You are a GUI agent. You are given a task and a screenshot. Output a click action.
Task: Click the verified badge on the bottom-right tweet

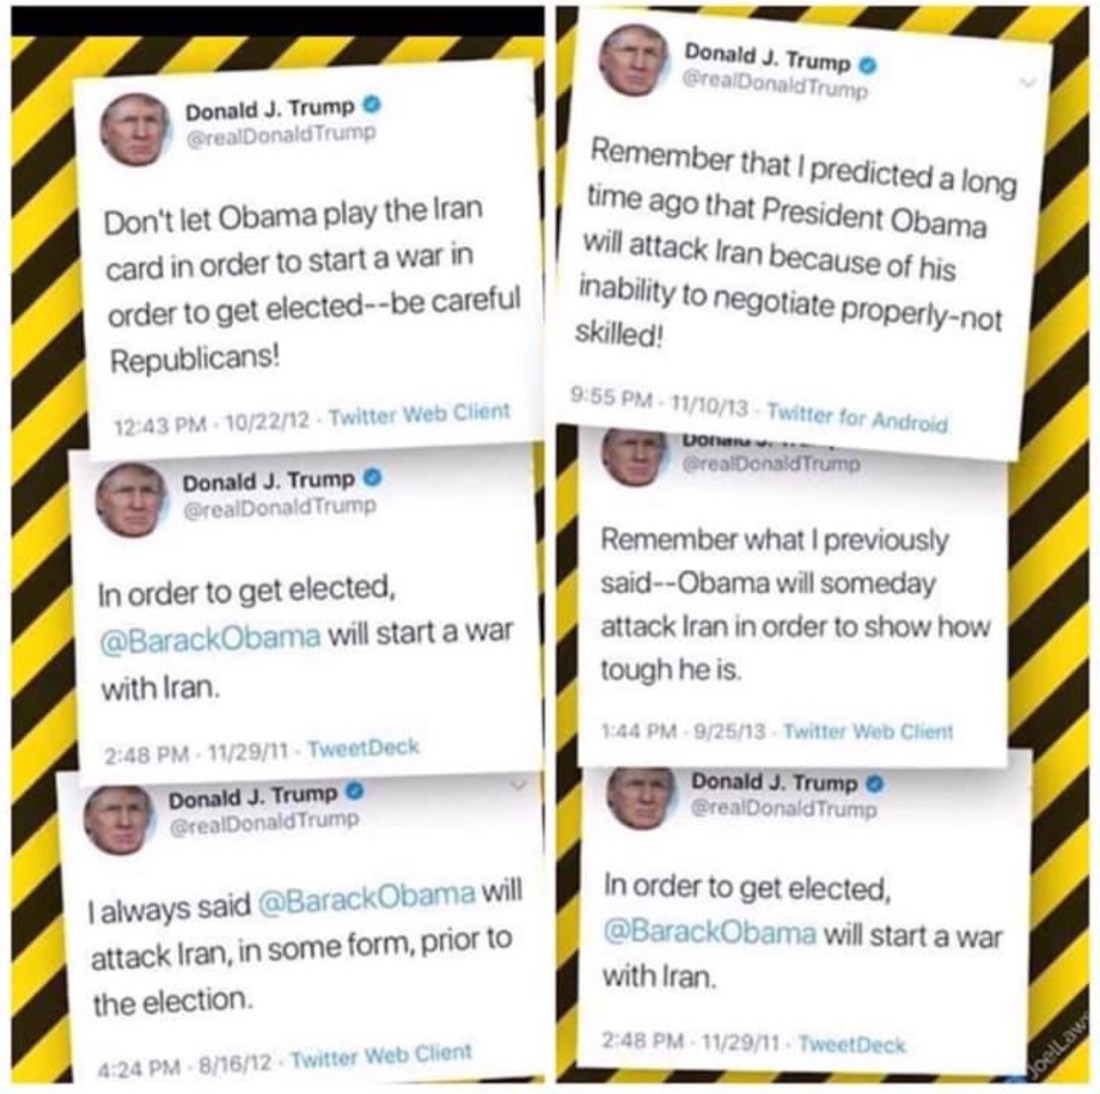pos(875,783)
